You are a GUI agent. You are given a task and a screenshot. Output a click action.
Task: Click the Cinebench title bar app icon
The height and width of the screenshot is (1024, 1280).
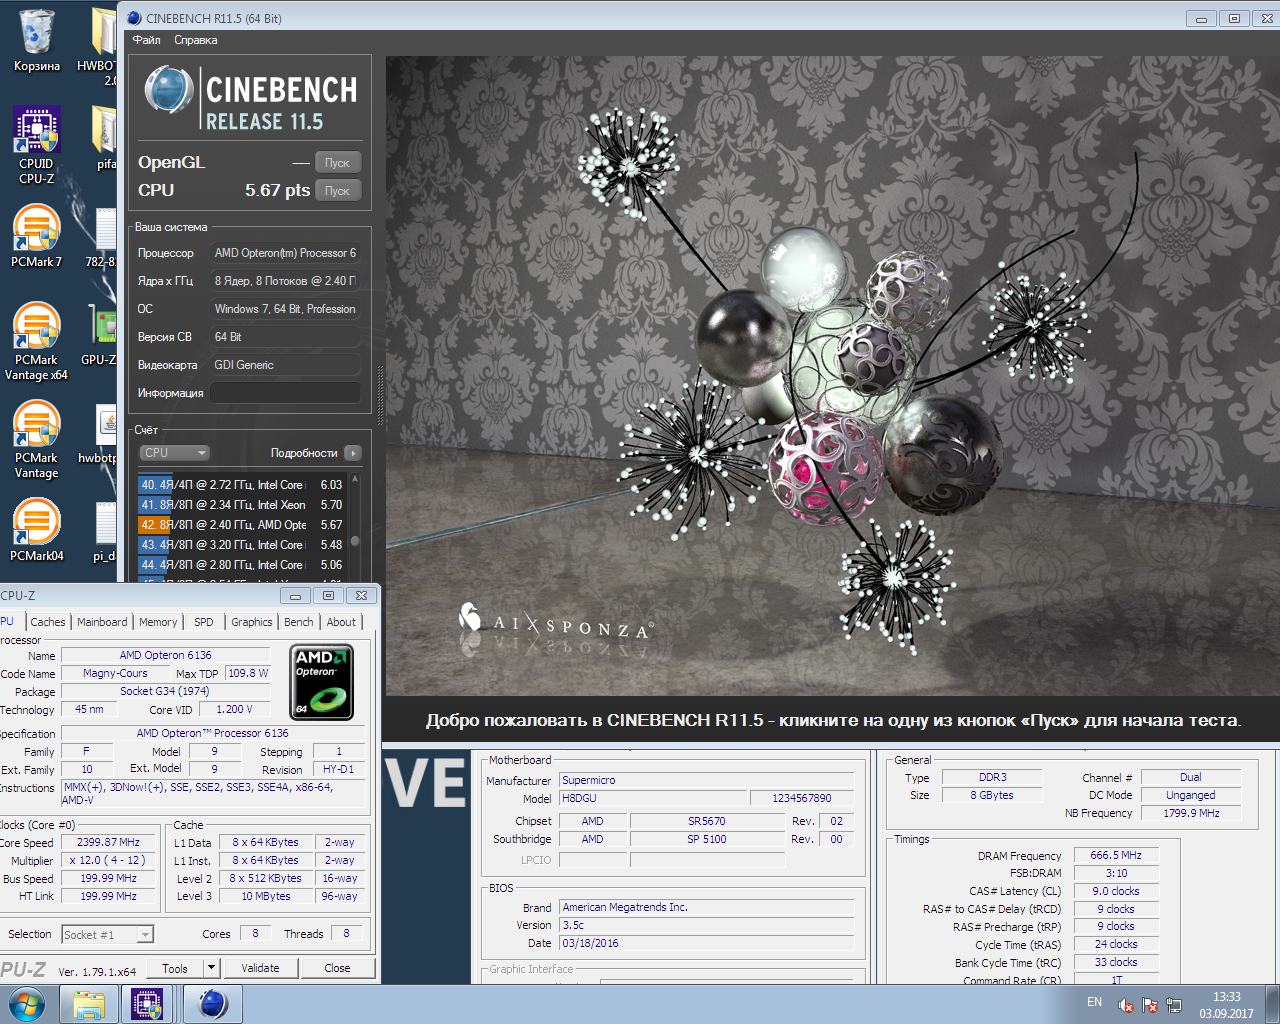click(x=135, y=18)
